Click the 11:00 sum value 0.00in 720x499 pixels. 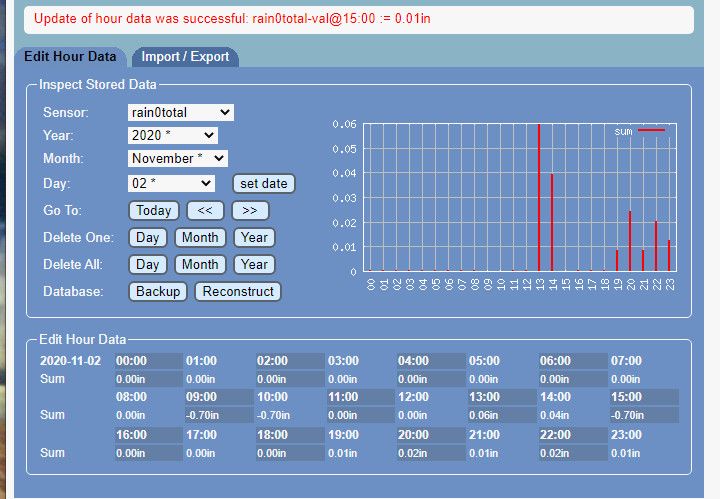pyautogui.click(x=343, y=415)
